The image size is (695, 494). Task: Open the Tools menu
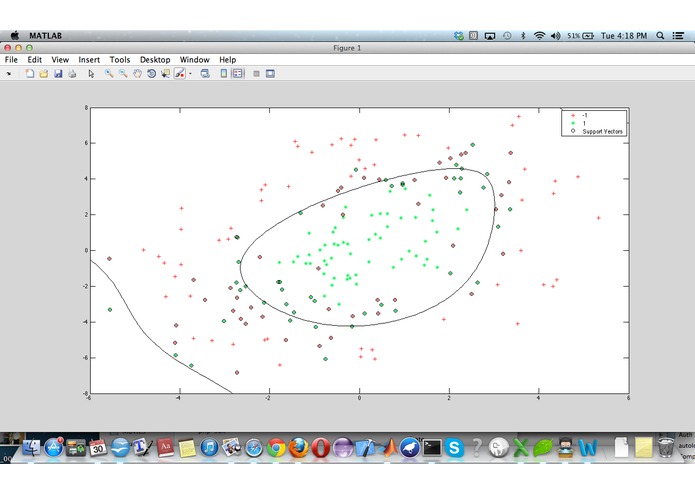pyautogui.click(x=120, y=59)
